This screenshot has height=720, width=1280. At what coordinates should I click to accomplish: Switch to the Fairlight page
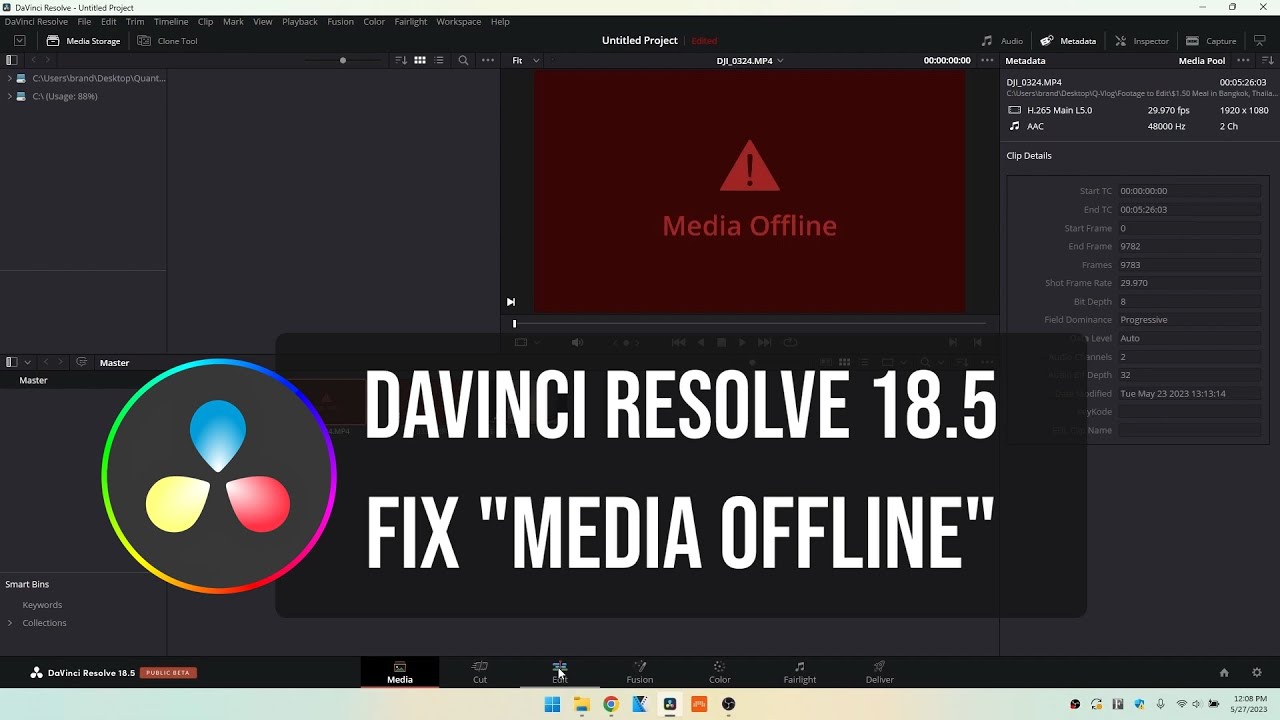(800, 673)
